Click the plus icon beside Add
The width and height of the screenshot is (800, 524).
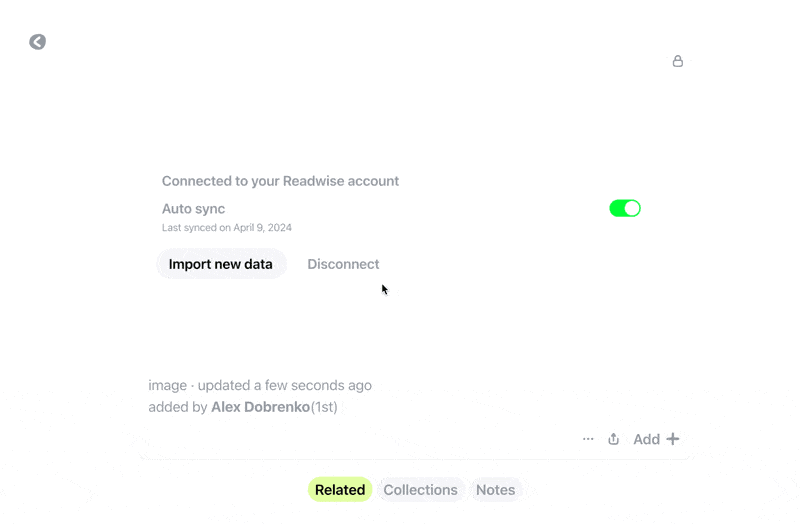[673, 439]
